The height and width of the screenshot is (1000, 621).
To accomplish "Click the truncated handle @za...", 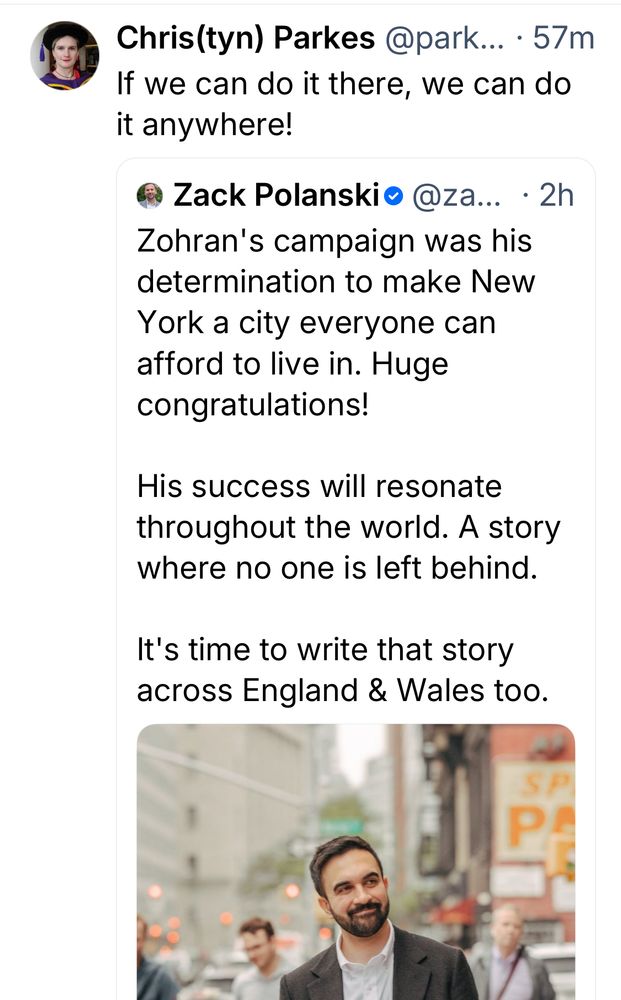I will (457, 195).
